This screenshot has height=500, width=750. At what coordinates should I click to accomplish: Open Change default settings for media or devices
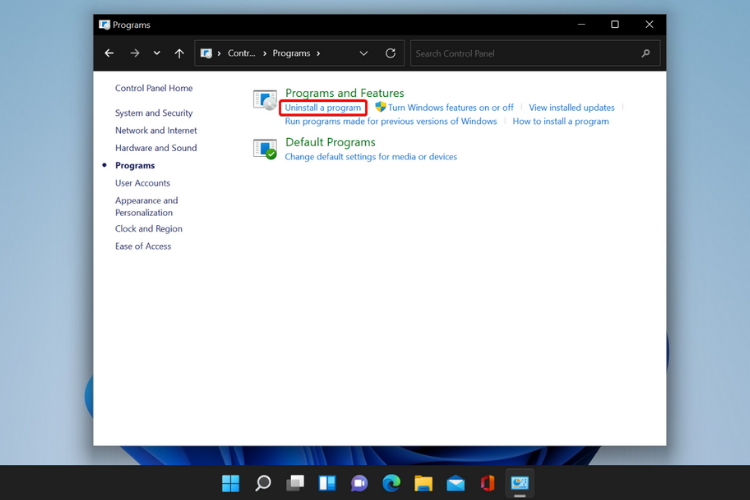coord(370,156)
